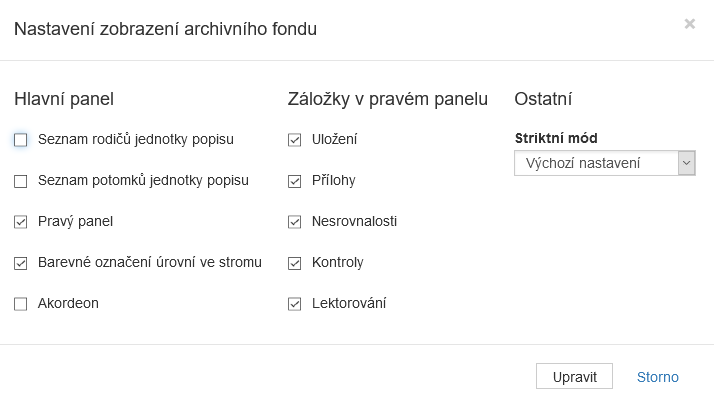Toggle the Přílohy checkbox off
714x406 pixels.
(294, 181)
